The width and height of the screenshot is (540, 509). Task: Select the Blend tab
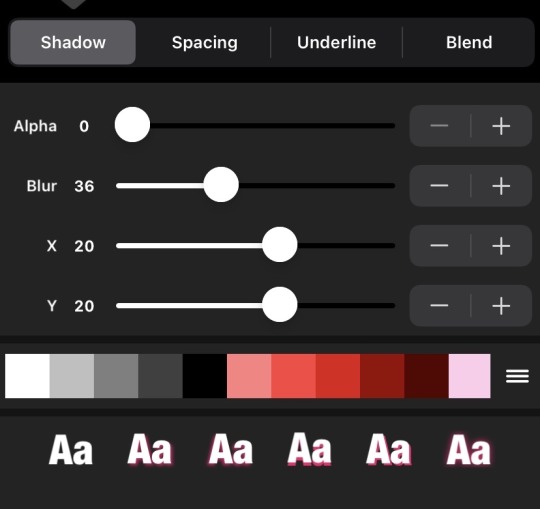click(x=469, y=42)
